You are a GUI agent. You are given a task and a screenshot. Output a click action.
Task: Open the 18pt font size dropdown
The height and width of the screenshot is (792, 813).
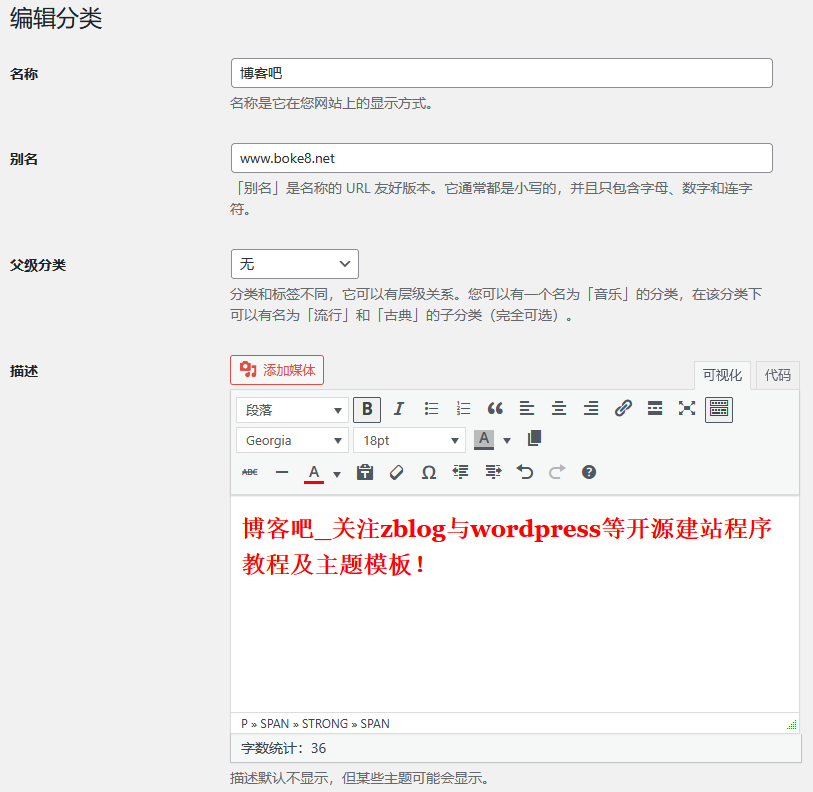coord(410,440)
